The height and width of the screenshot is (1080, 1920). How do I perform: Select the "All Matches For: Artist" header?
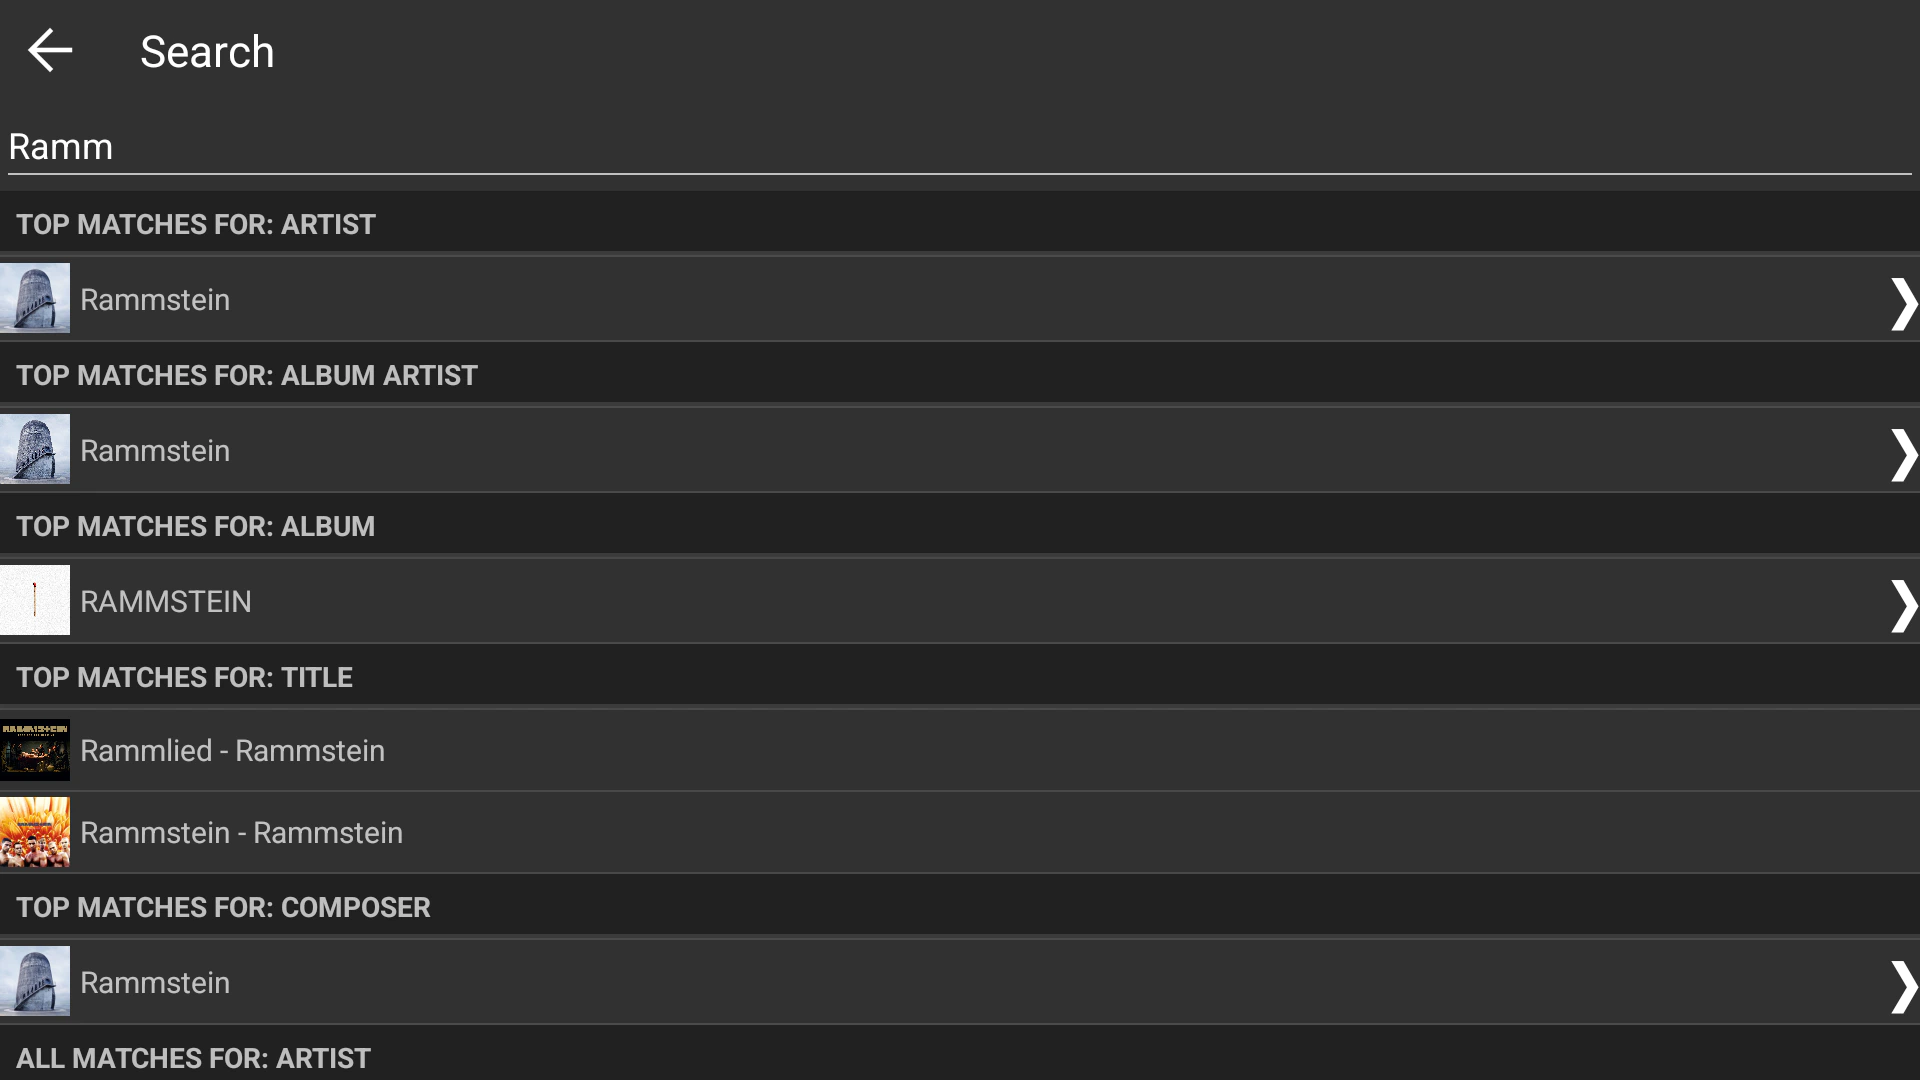pos(193,1058)
